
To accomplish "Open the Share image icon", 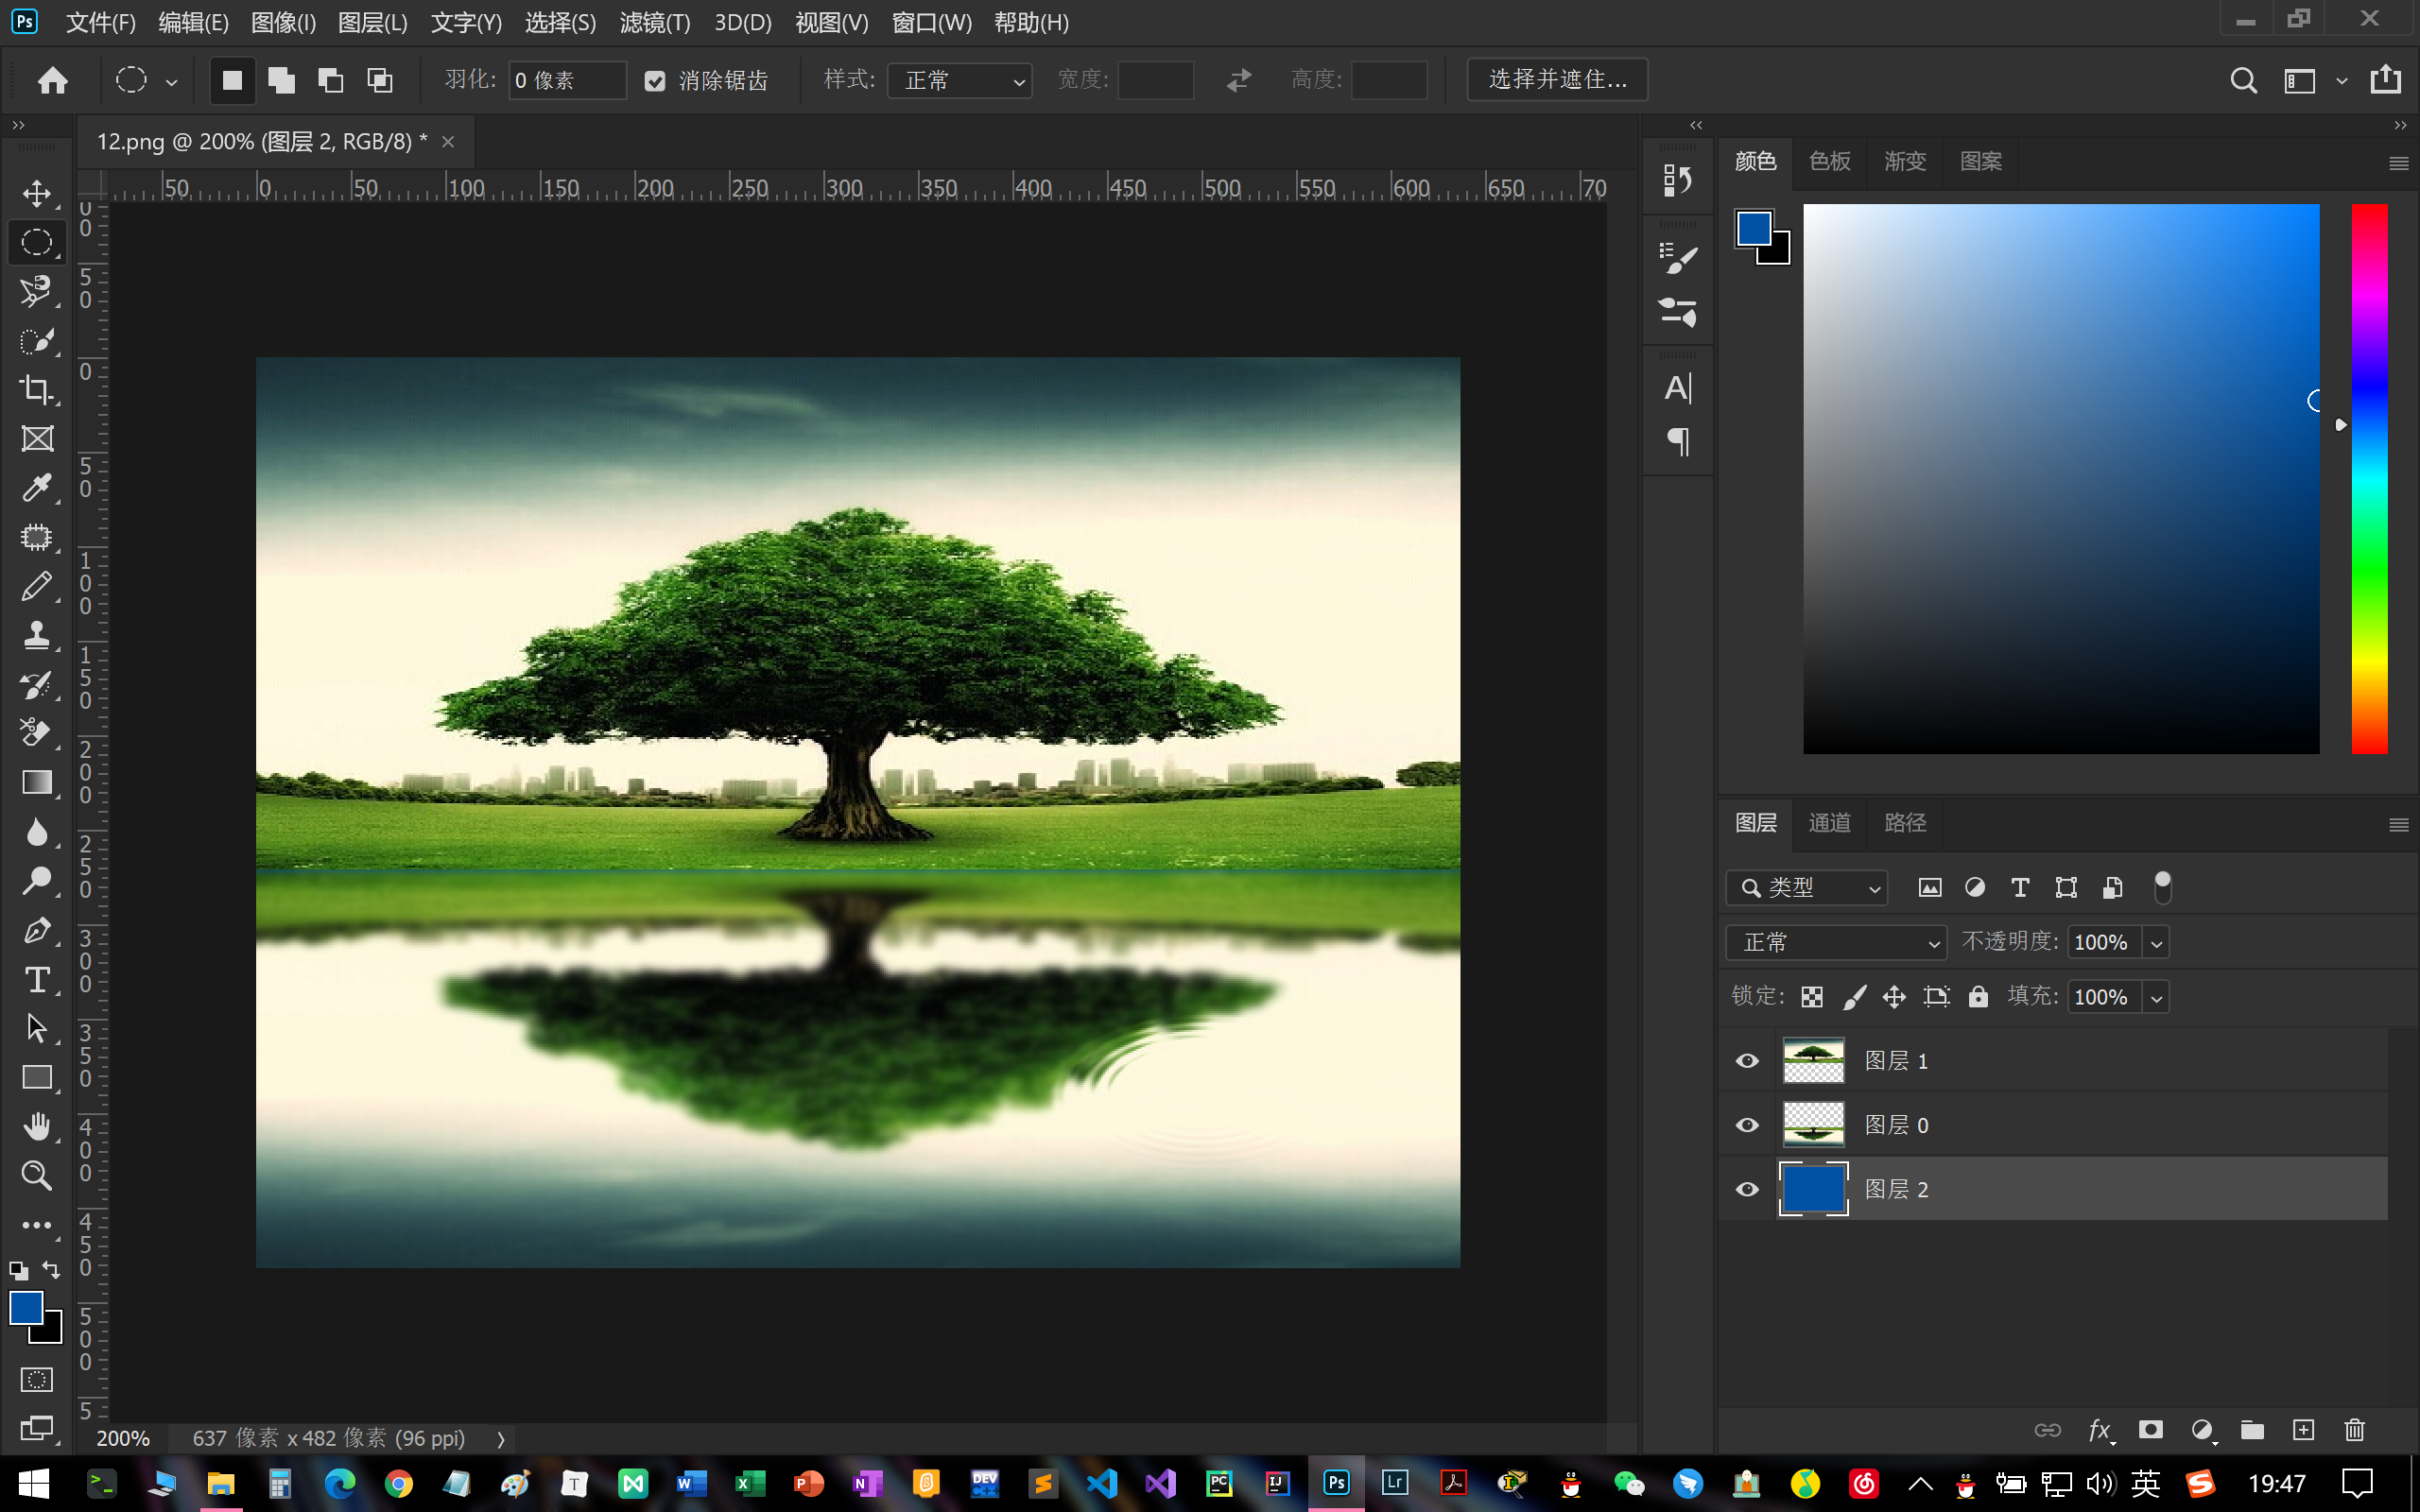I will click(x=2385, y=79).
